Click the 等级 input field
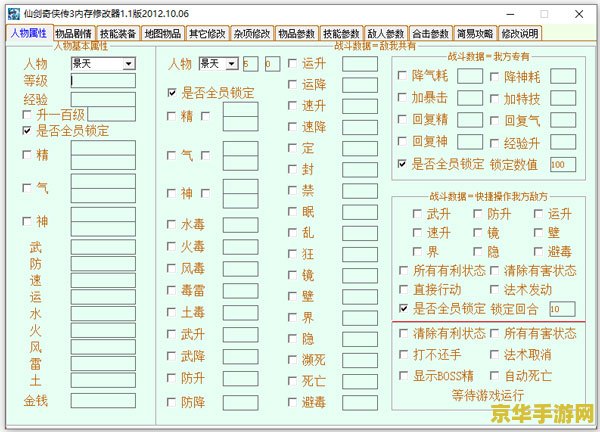The height and width of the screenshot is (432, 600). tap(103, 81)
